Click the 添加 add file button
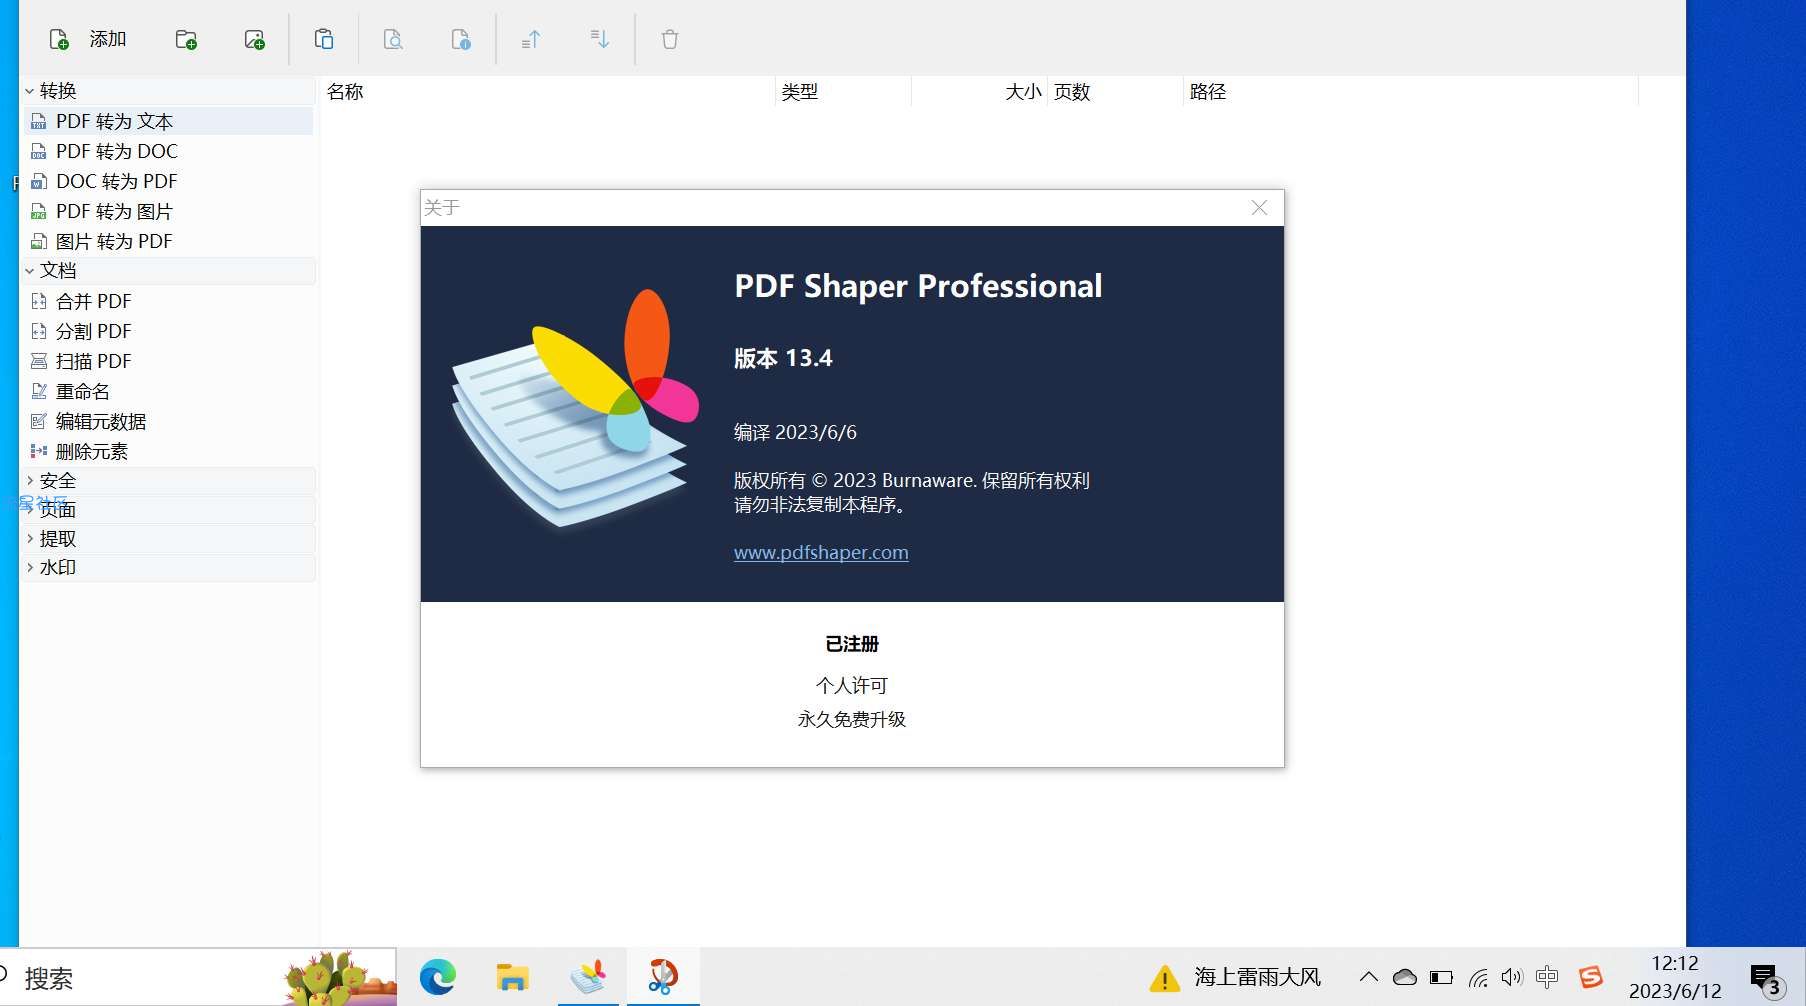This screenshot has height=1006, width=1806. point(88,39)
